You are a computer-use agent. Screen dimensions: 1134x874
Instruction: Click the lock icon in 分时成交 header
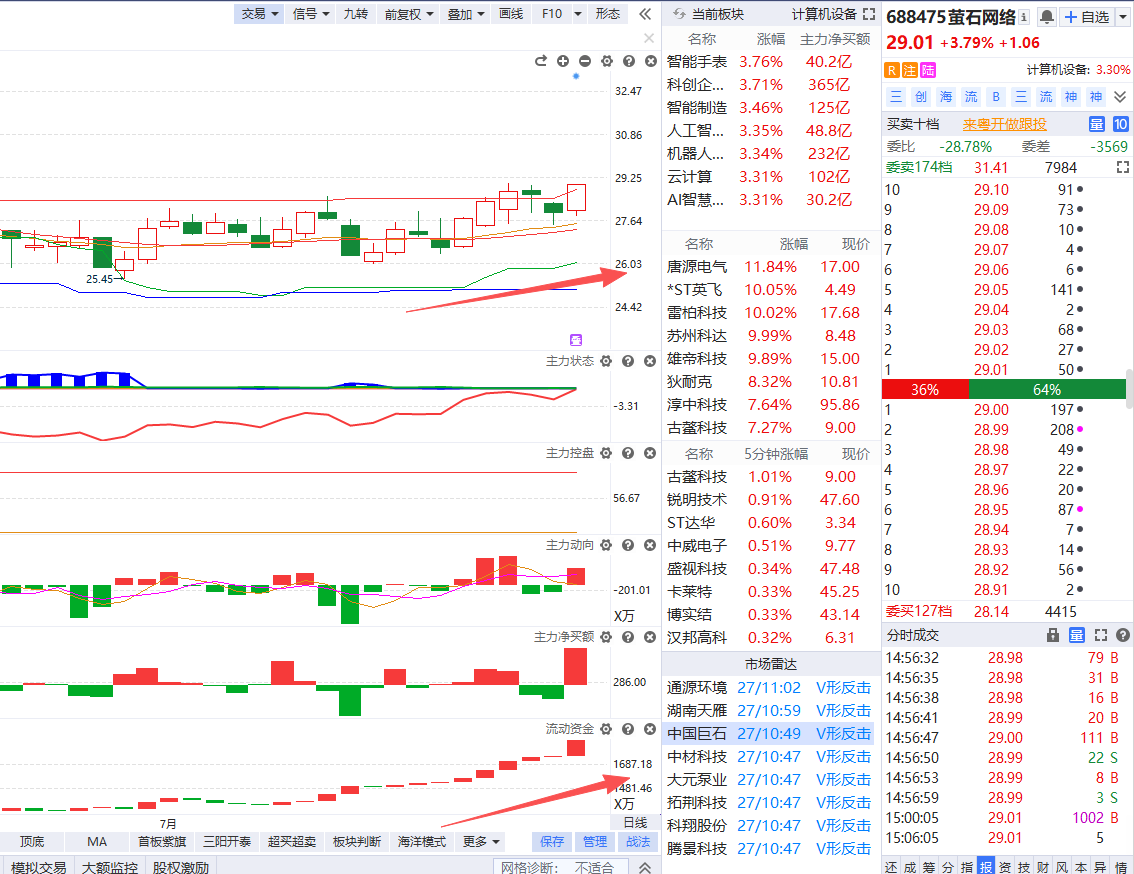(1053, 635)
